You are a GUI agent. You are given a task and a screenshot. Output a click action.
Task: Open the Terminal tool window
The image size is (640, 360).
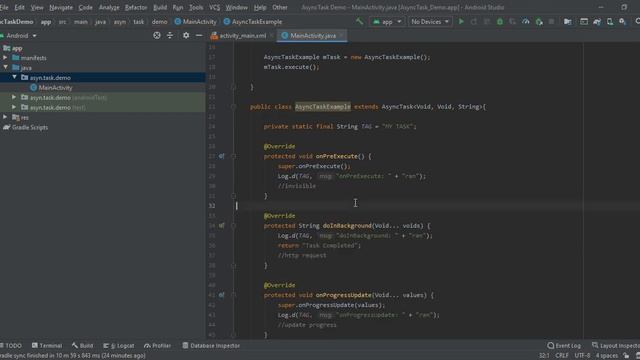[47, 346]
